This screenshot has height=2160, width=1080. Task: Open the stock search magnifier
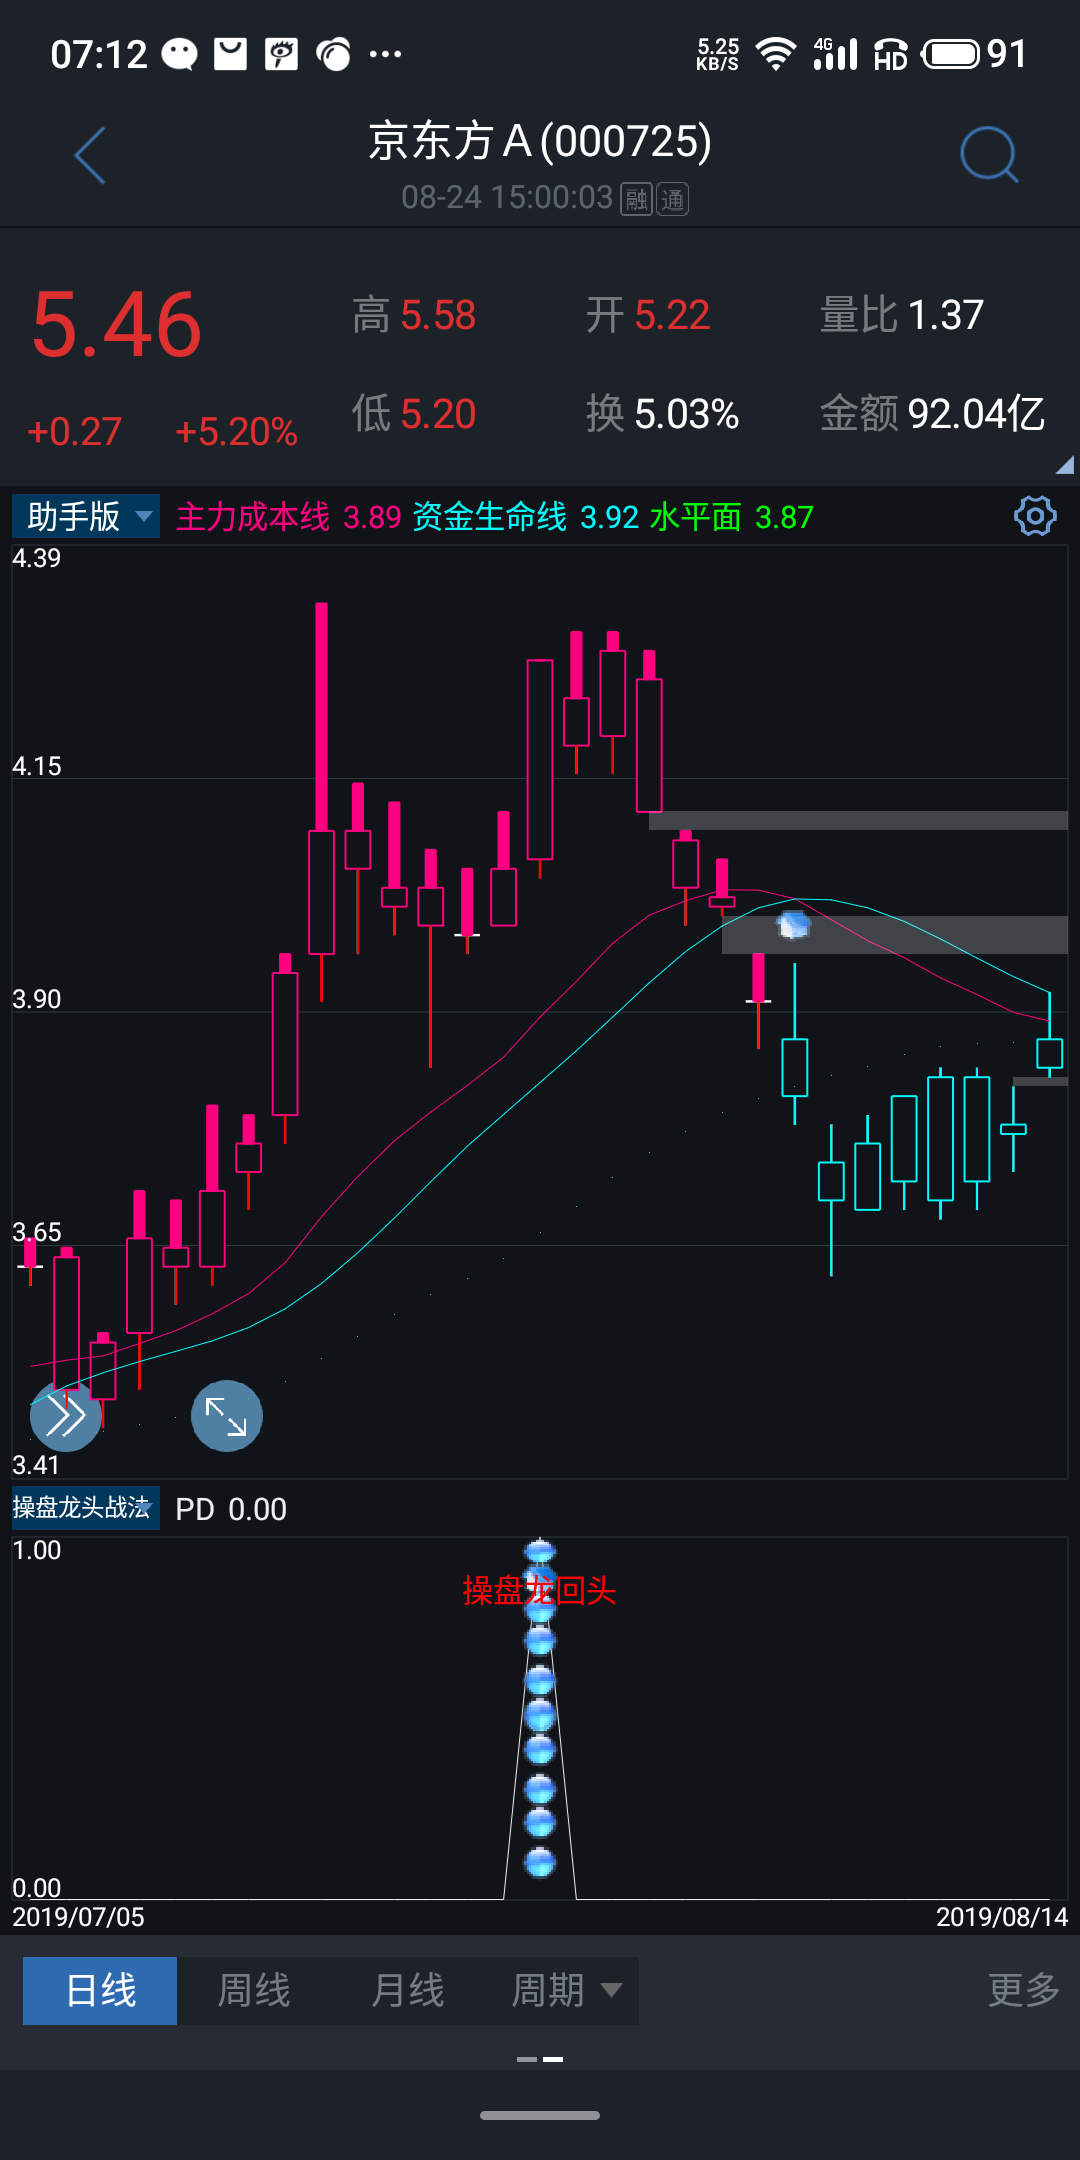point(988,155)
